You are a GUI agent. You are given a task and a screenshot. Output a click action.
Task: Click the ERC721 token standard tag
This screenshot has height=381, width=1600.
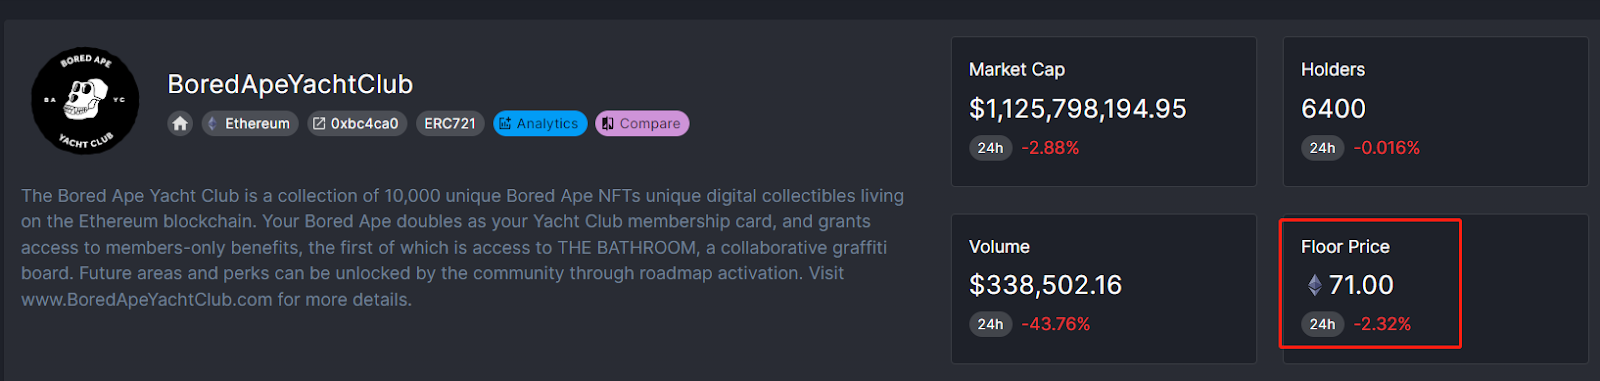[x=450, y=124]
